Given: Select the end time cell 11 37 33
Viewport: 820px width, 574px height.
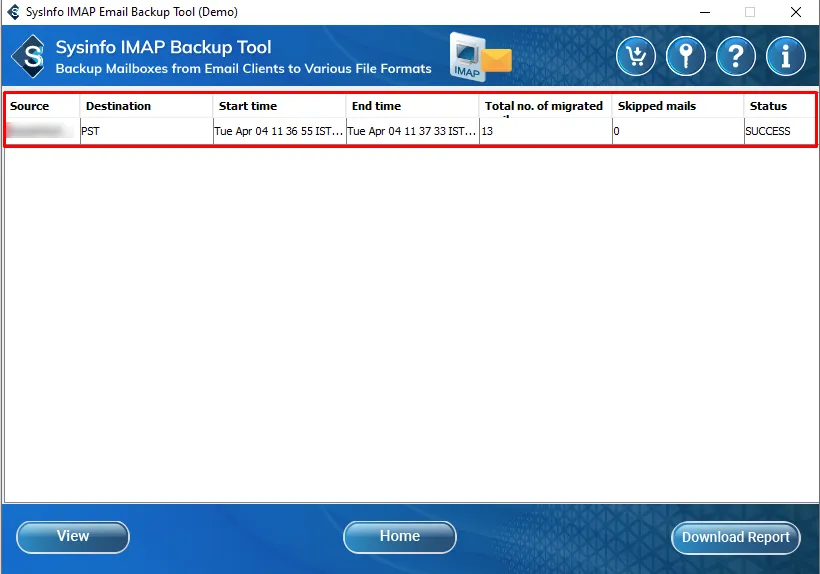Looking at the screenshot, I should 412,131.
